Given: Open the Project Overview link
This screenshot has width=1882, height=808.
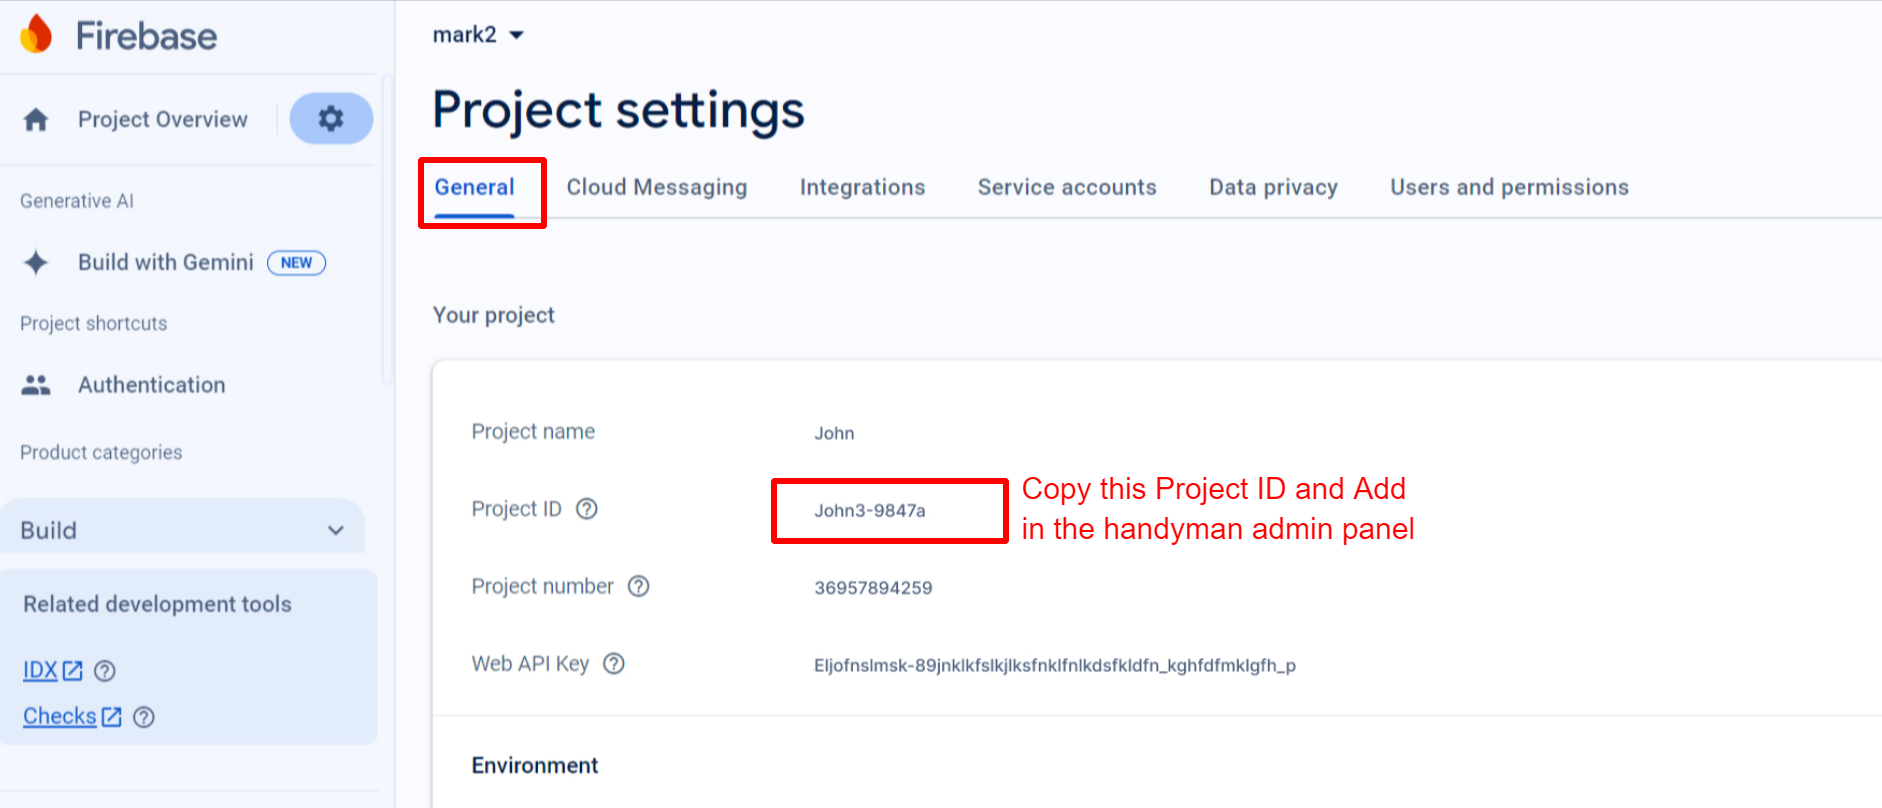Looking at the screenshot, I should [x=163, y=120].
